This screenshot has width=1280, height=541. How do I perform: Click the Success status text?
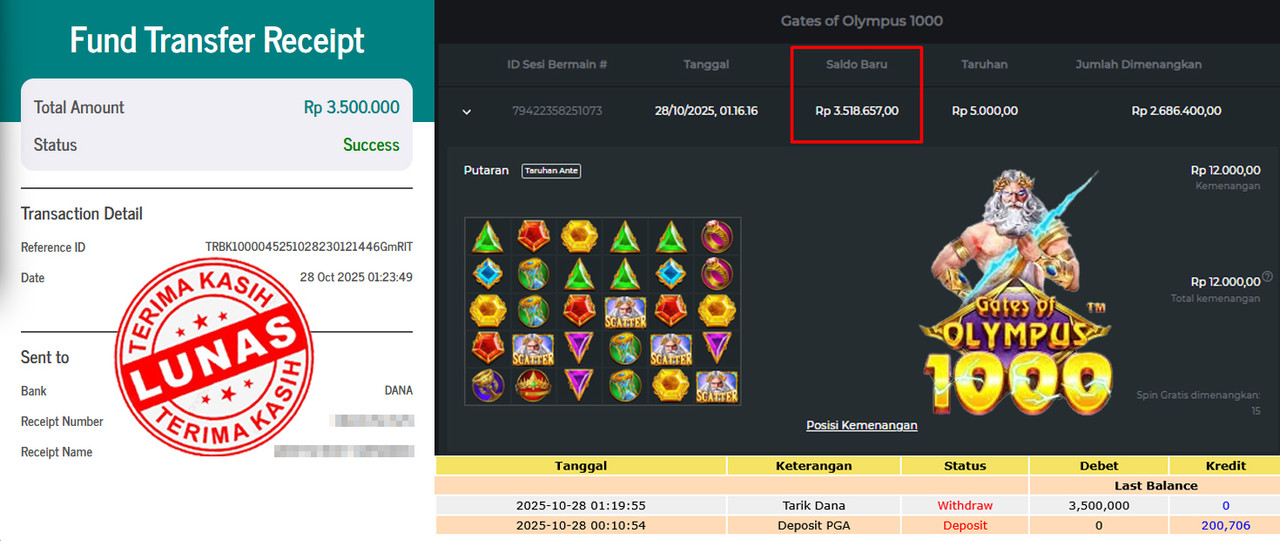(x=371, y=145)
